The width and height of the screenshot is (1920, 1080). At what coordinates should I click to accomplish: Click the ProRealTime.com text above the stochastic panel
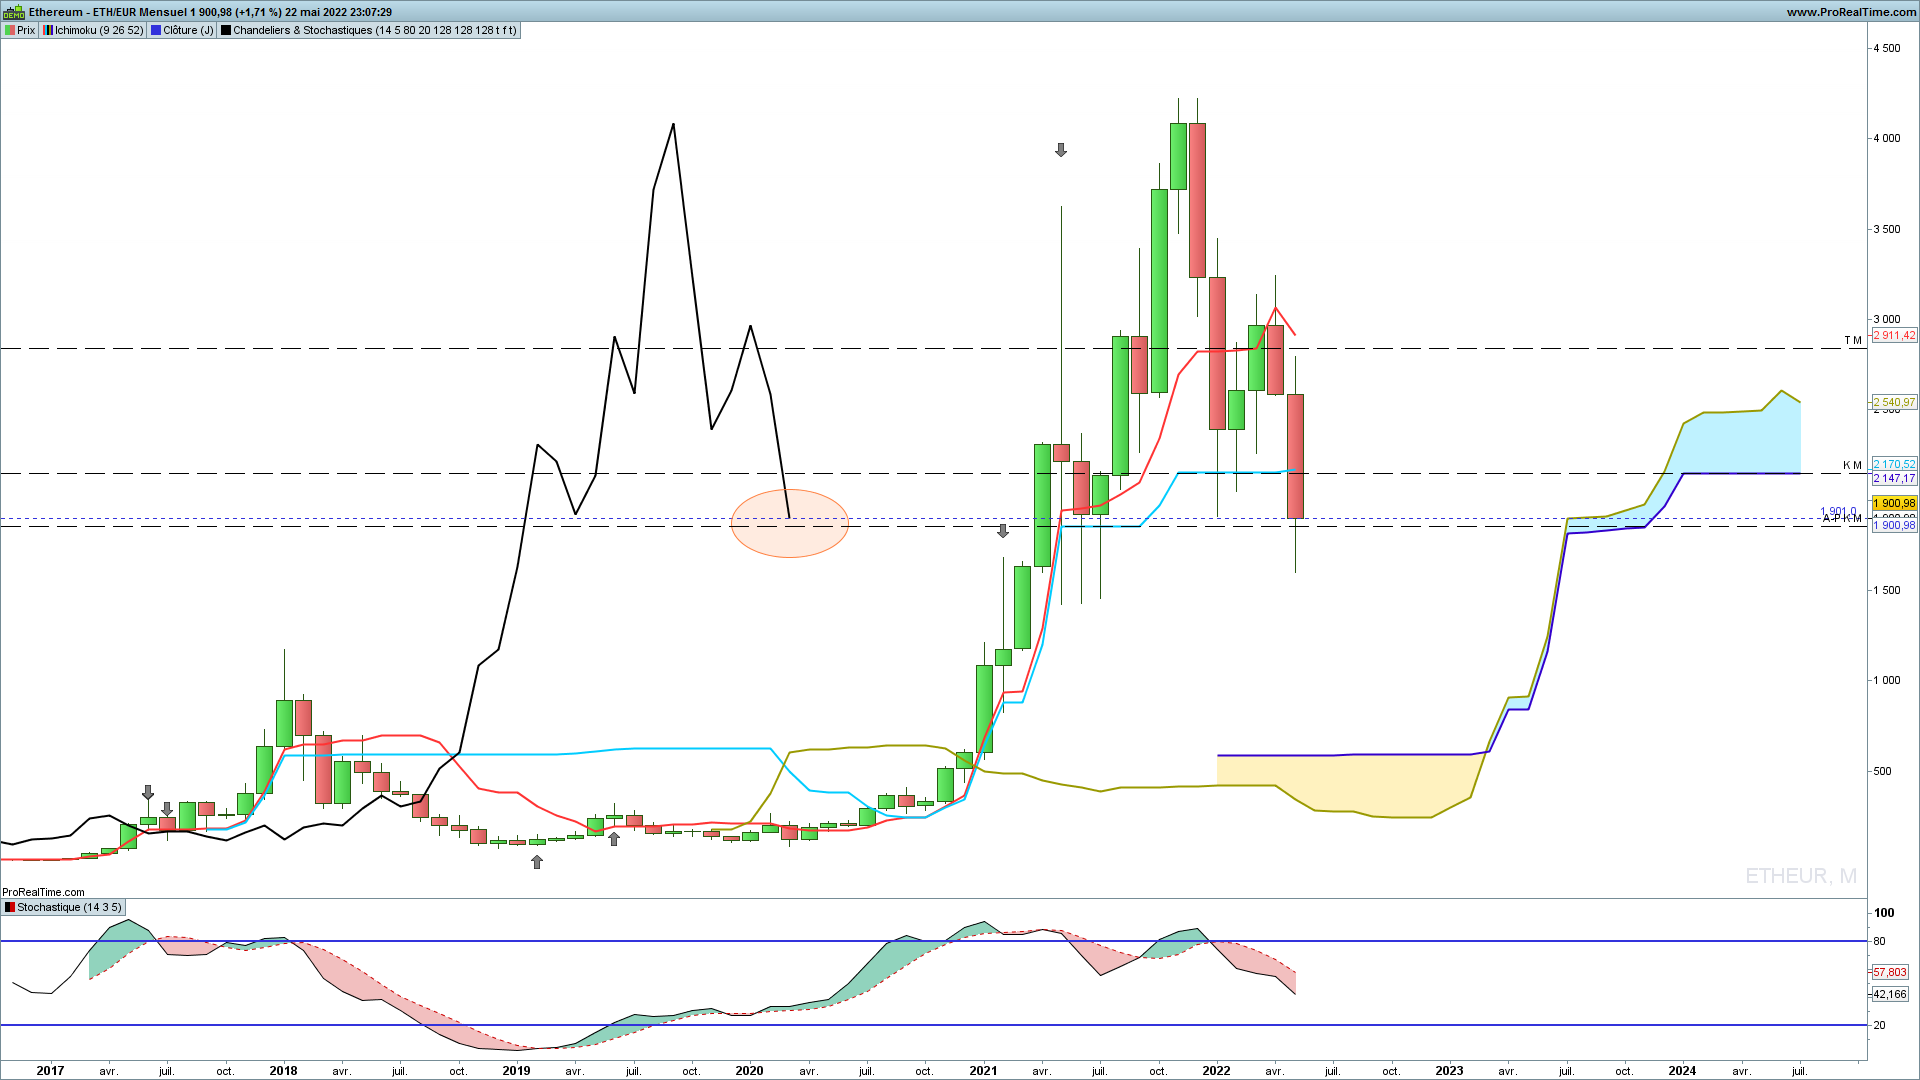(x=43, y=892)
